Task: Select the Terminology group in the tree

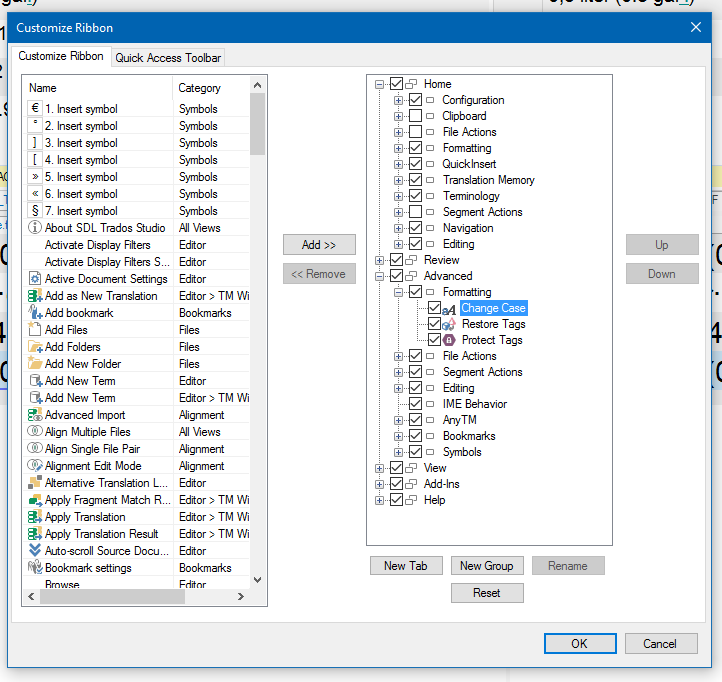Action: (471, 196)
